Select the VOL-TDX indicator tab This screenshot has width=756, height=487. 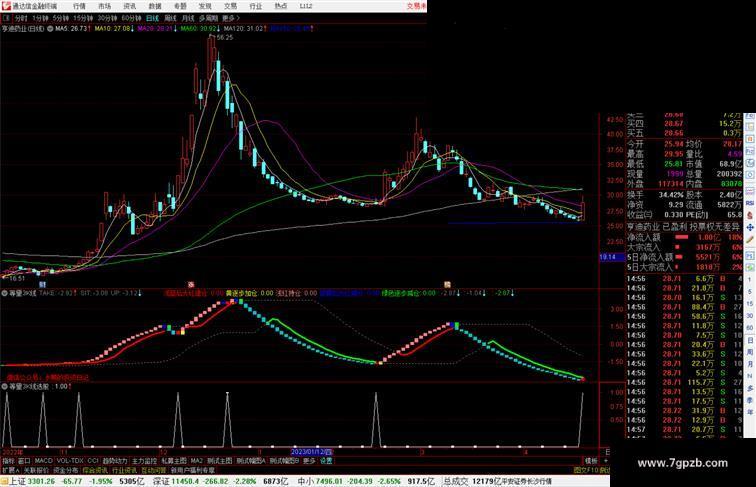pyautogui.click(x=70, y=461)
